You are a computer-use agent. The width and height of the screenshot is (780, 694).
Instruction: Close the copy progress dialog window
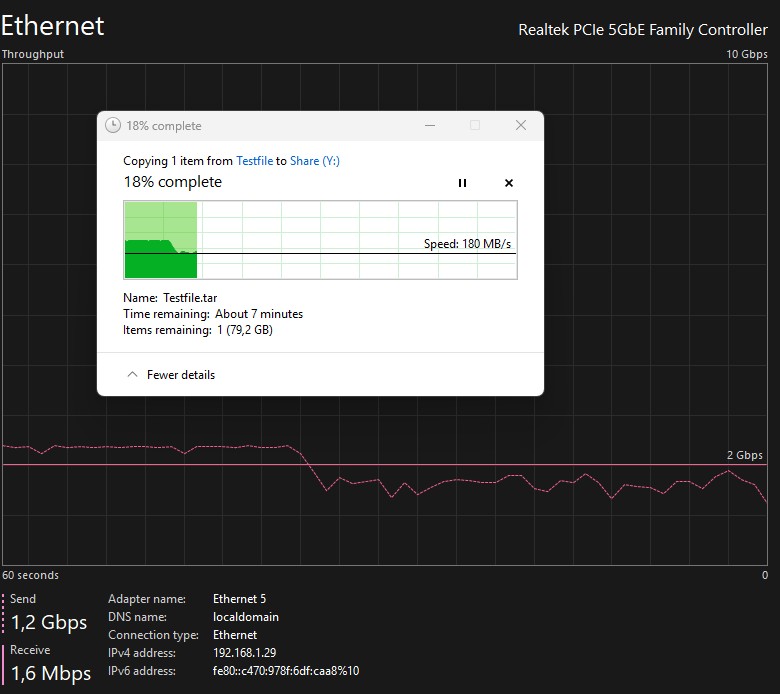click(521, 125)
